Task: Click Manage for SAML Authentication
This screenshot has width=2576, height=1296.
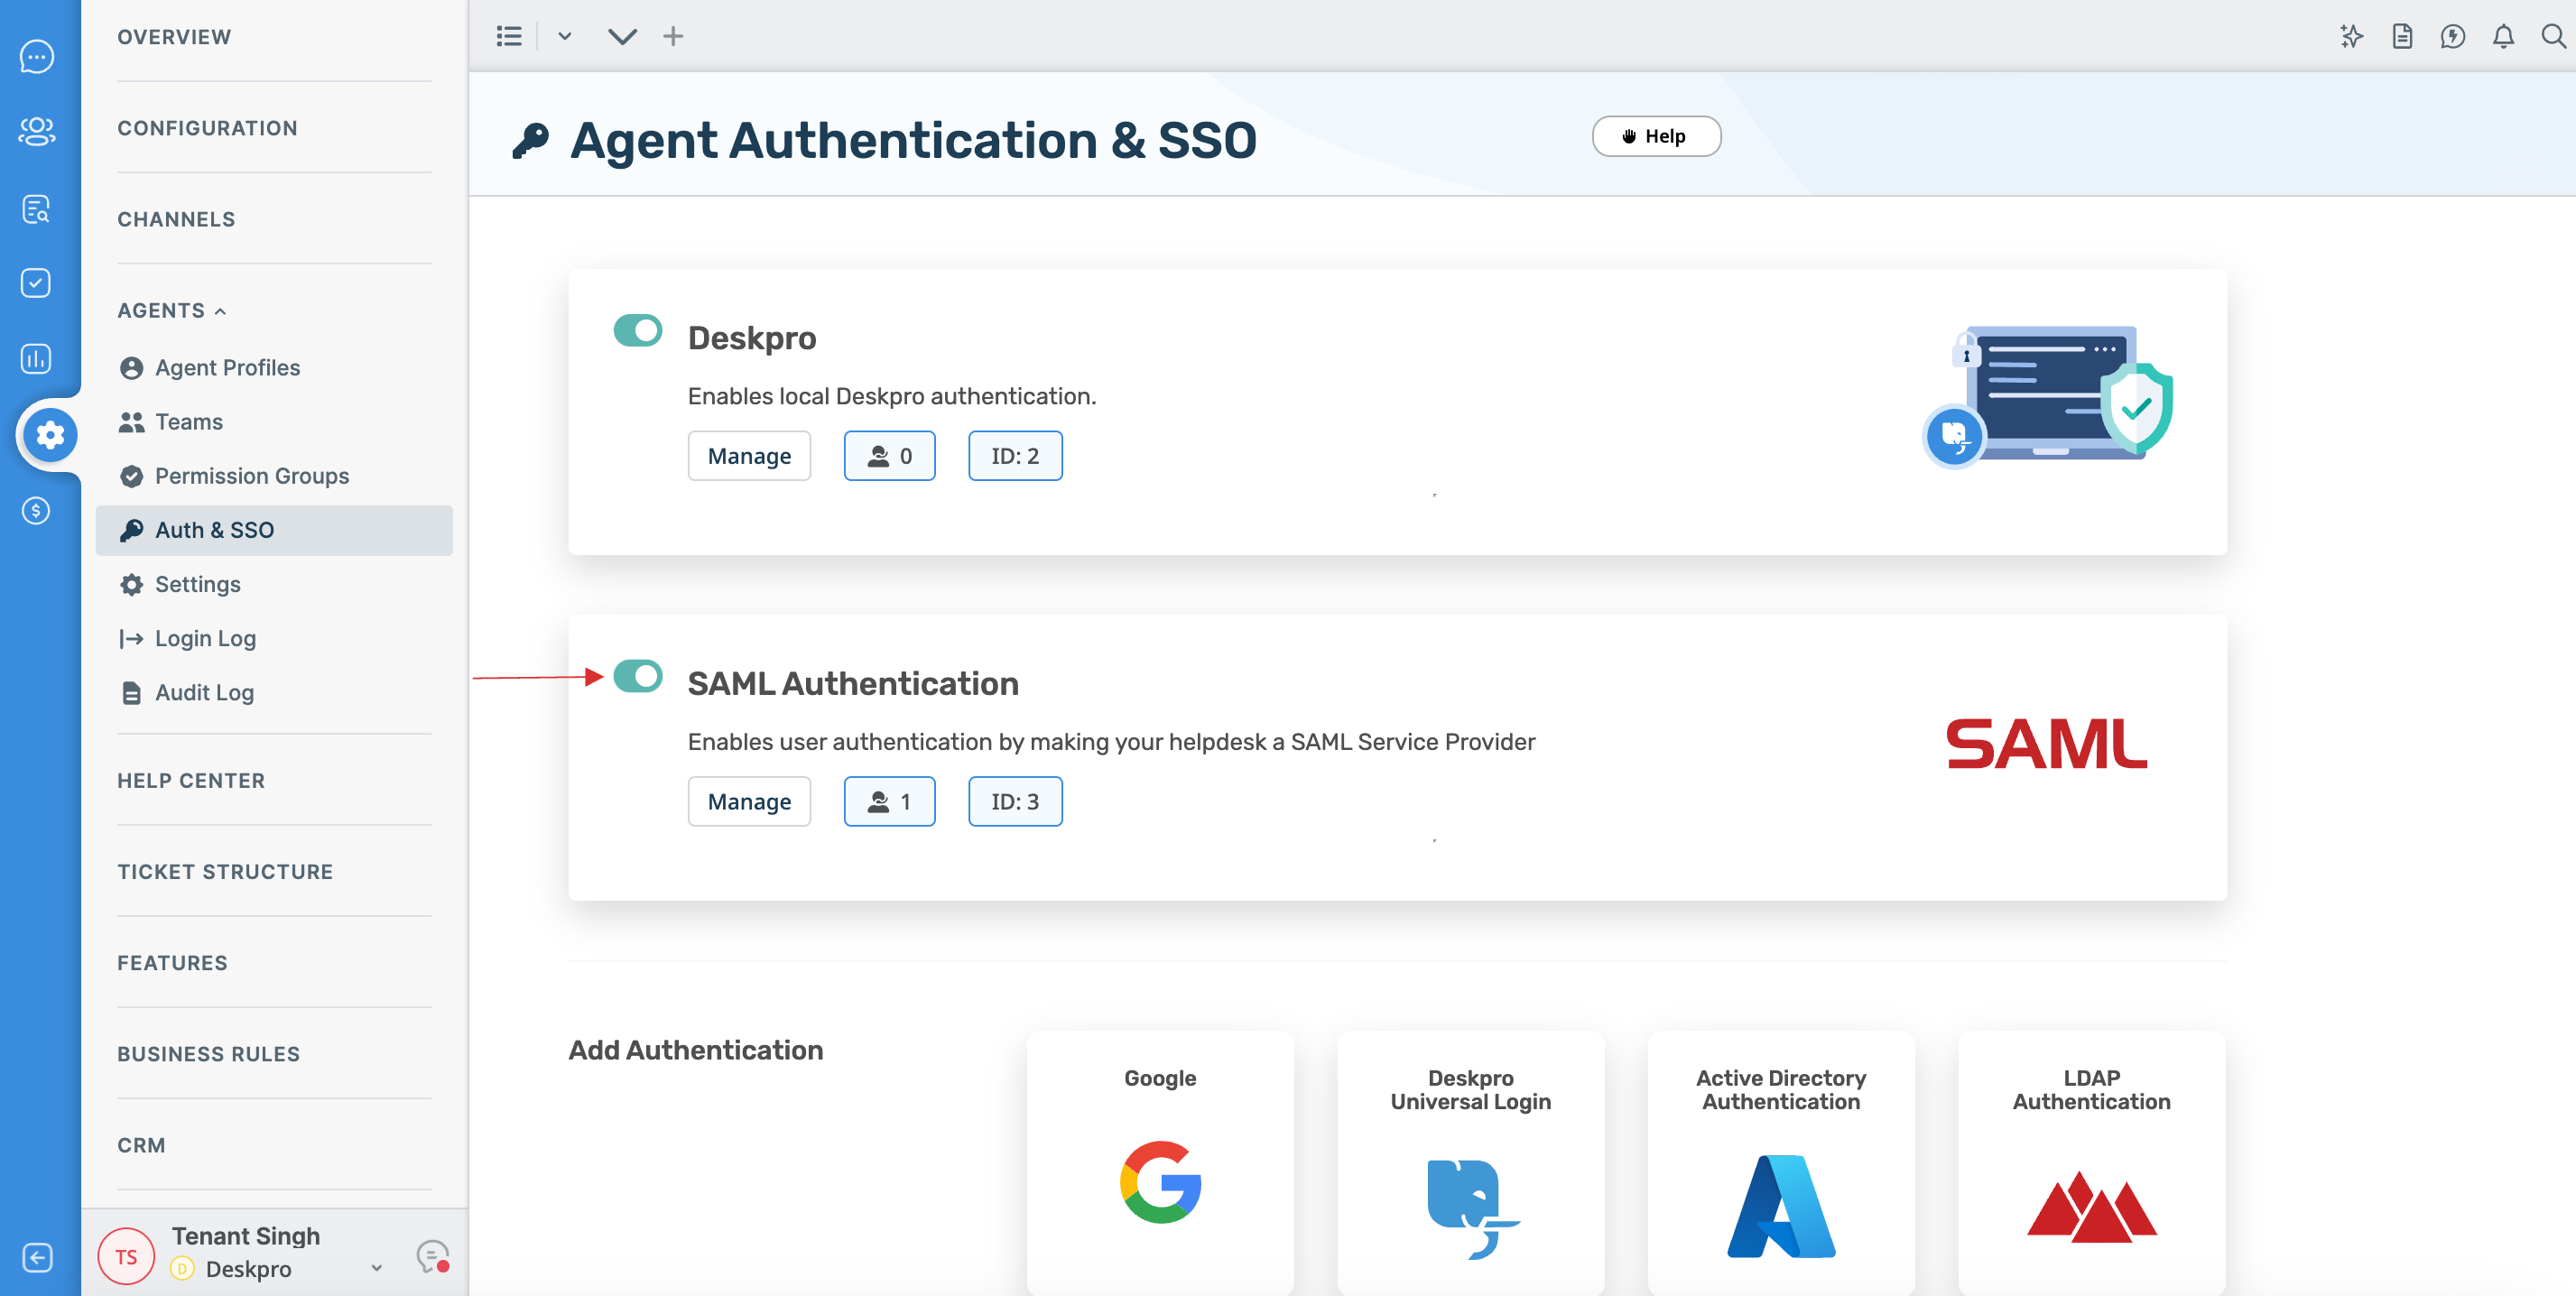Action: tap(749, 801)
